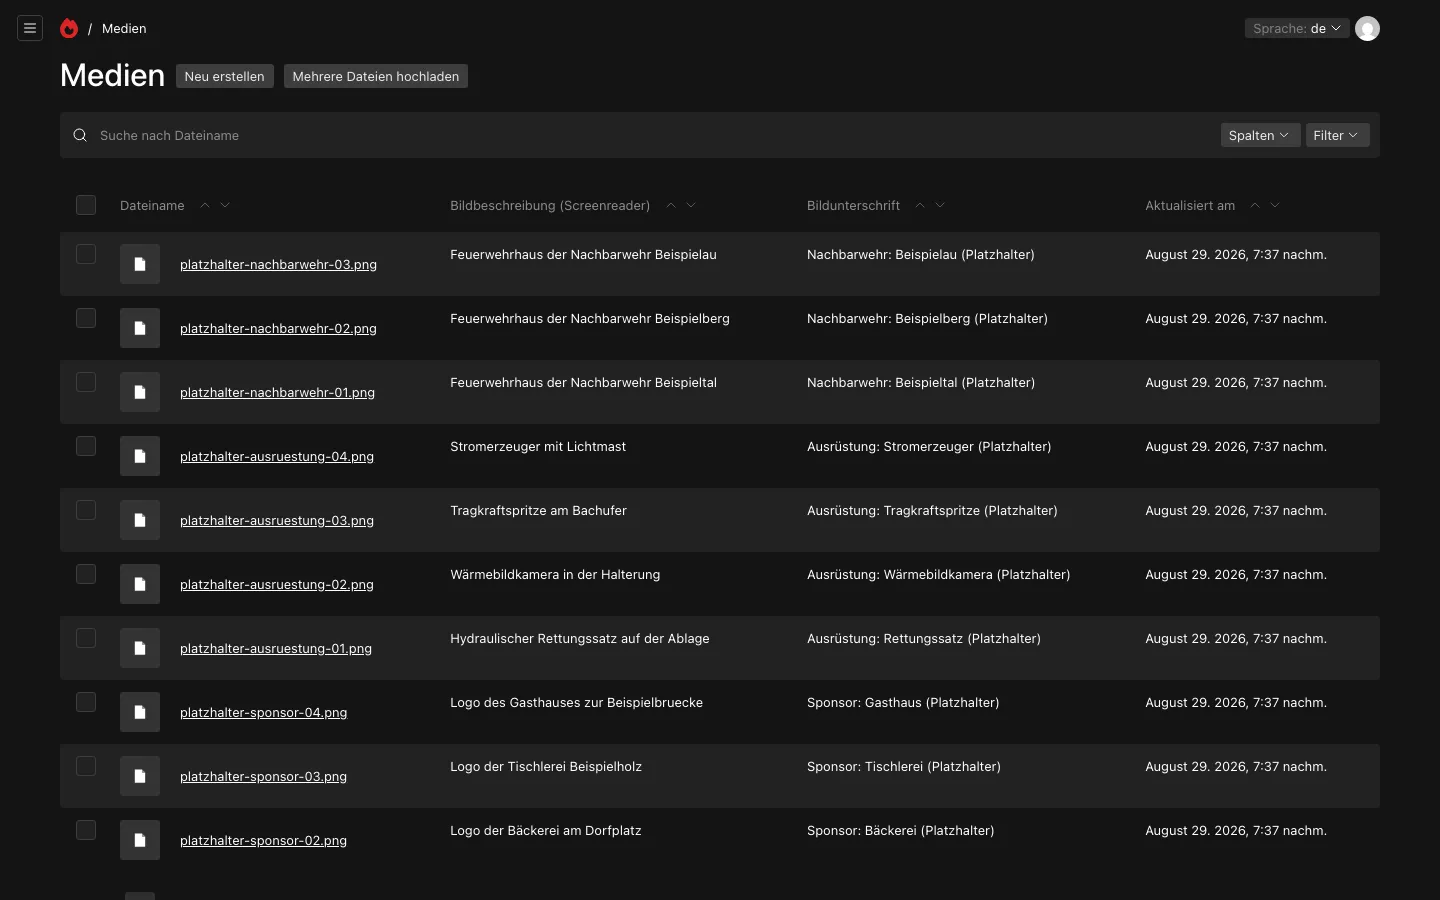Tick checkbox for platzhalter-ausruestung-03.png

click(x=86, y=510)
